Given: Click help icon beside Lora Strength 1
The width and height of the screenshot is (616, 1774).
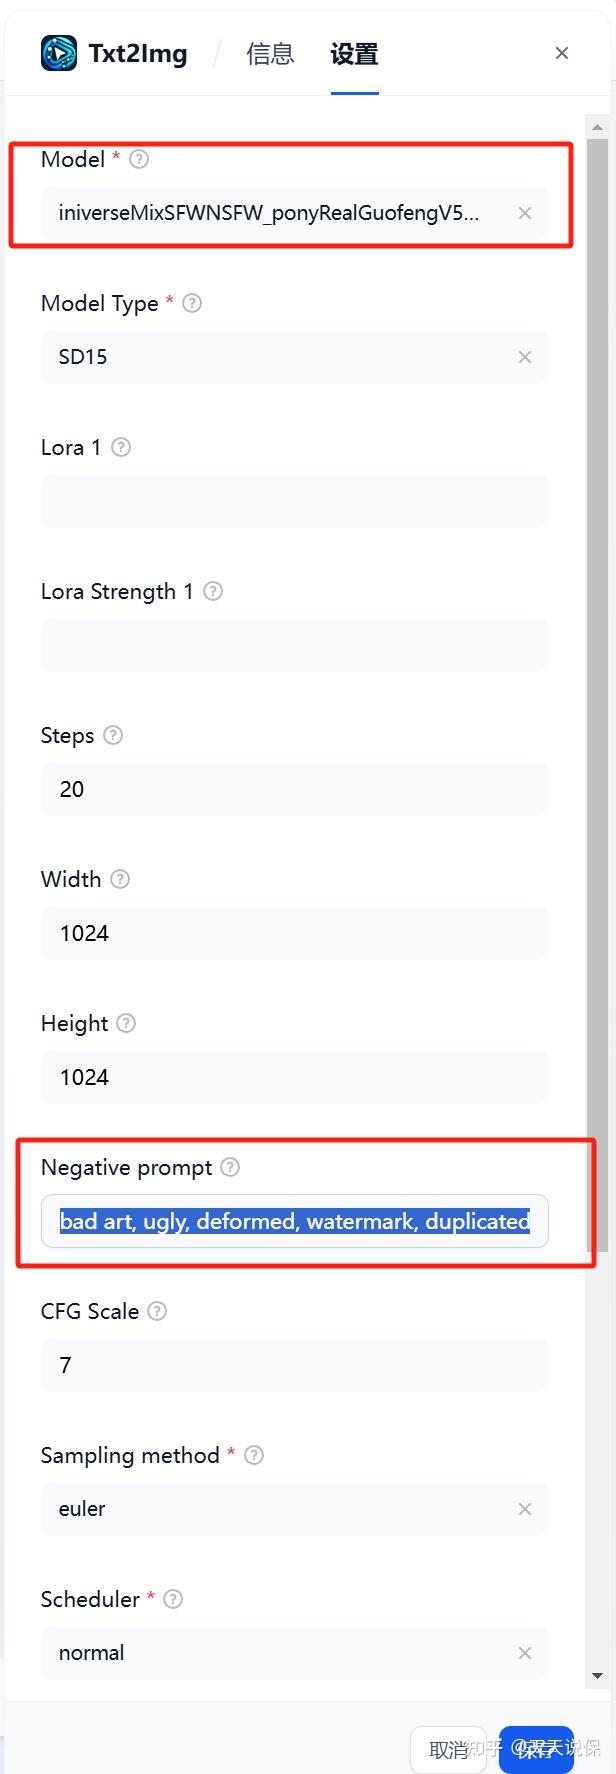Looking at the screenshot, I should pos(213,591).
